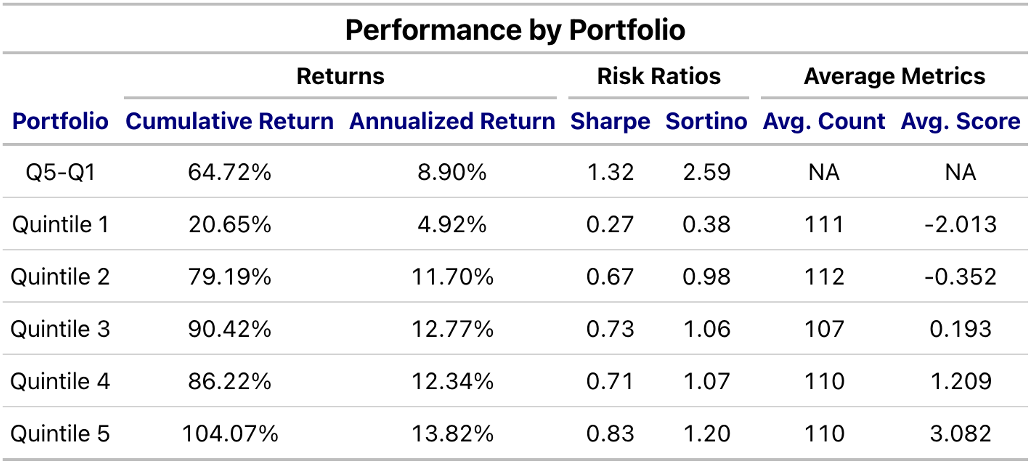Select the Returns column group header
The image size is (1032, 466).
(340, 76)
